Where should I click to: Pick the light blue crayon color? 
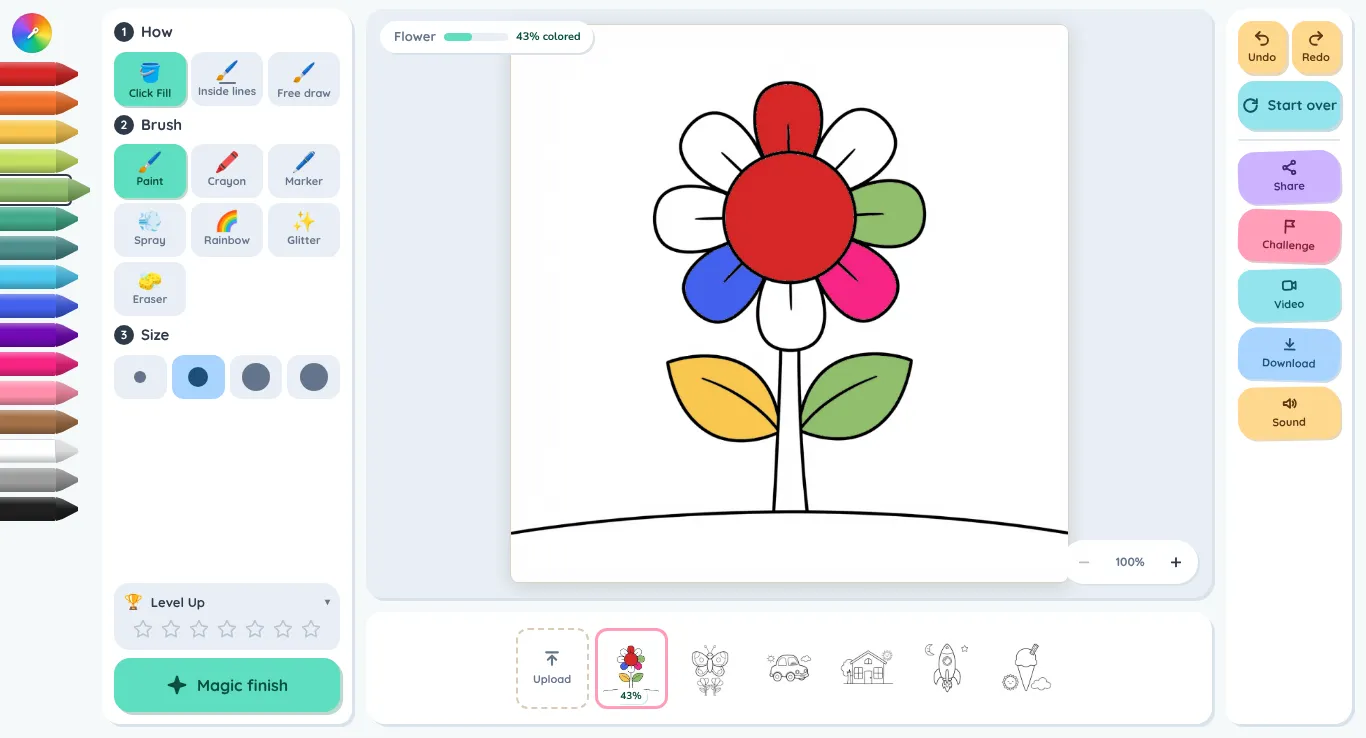(39, 277)
